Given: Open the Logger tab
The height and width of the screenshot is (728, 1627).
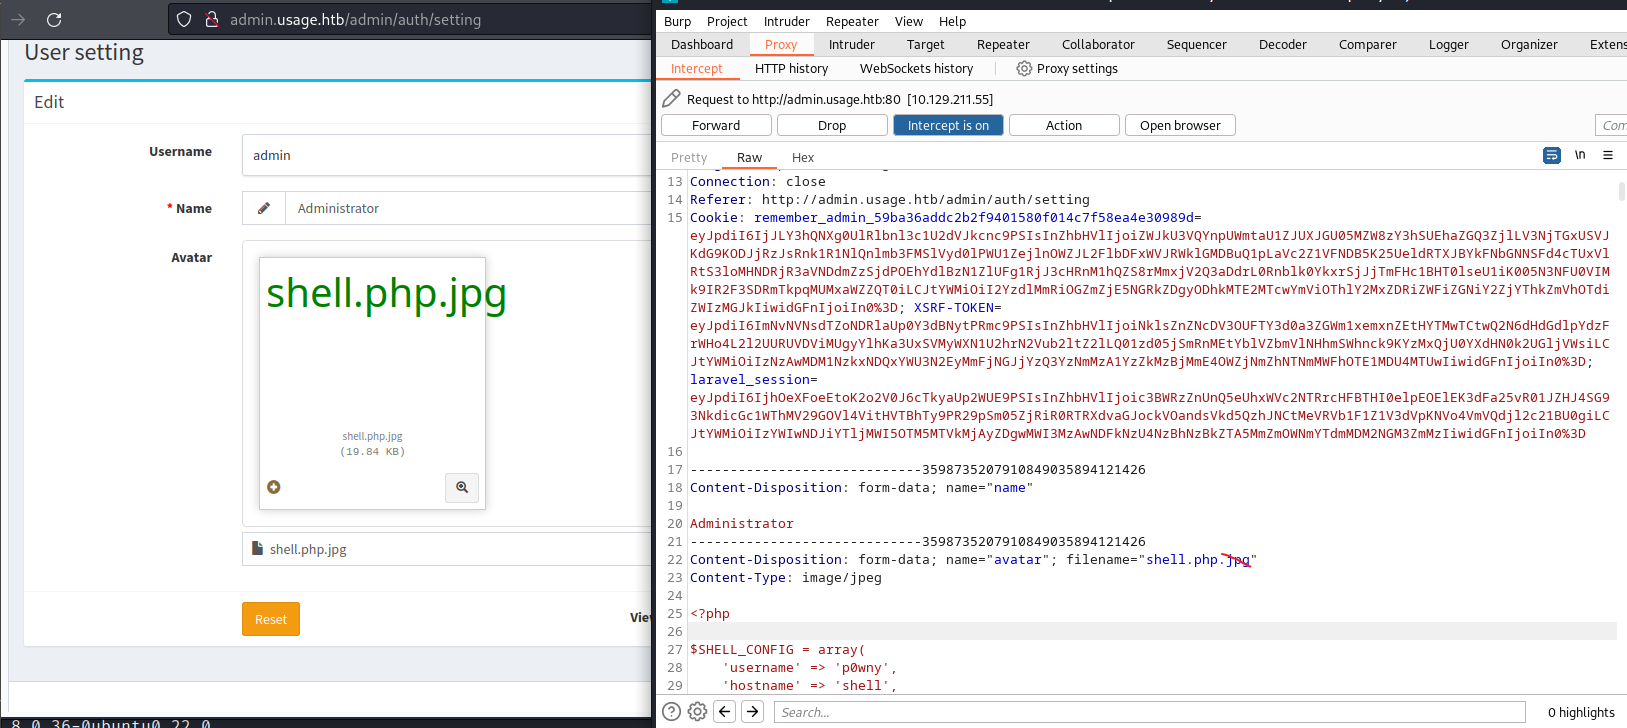Looking at the screenshot, I should [1448, 44].
